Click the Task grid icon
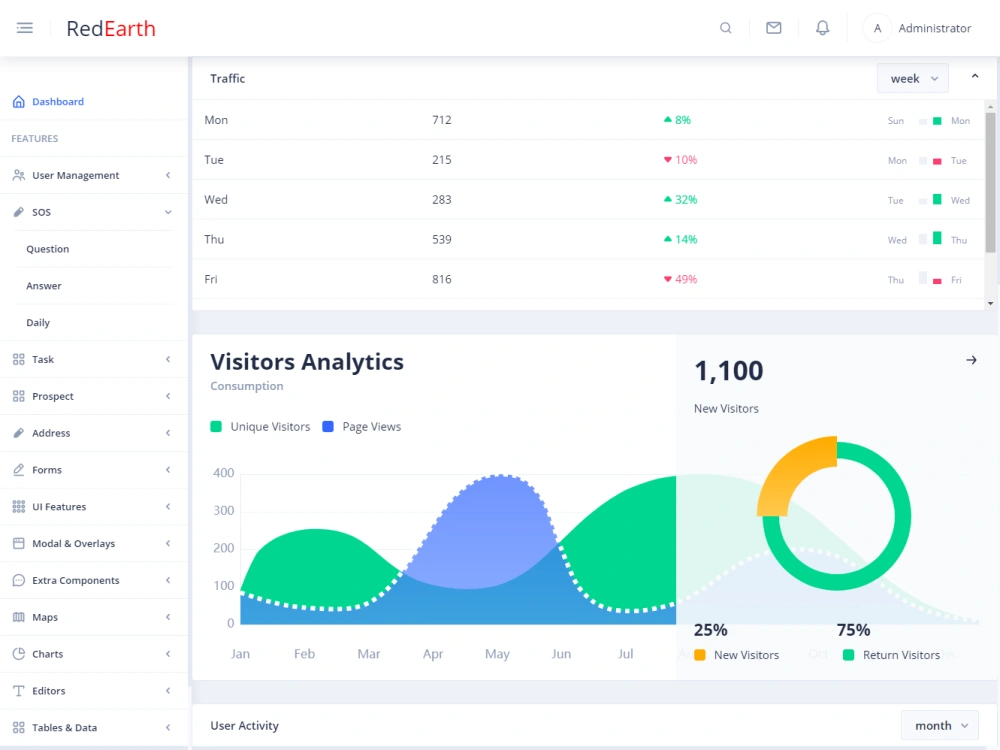 coord(18,359)
